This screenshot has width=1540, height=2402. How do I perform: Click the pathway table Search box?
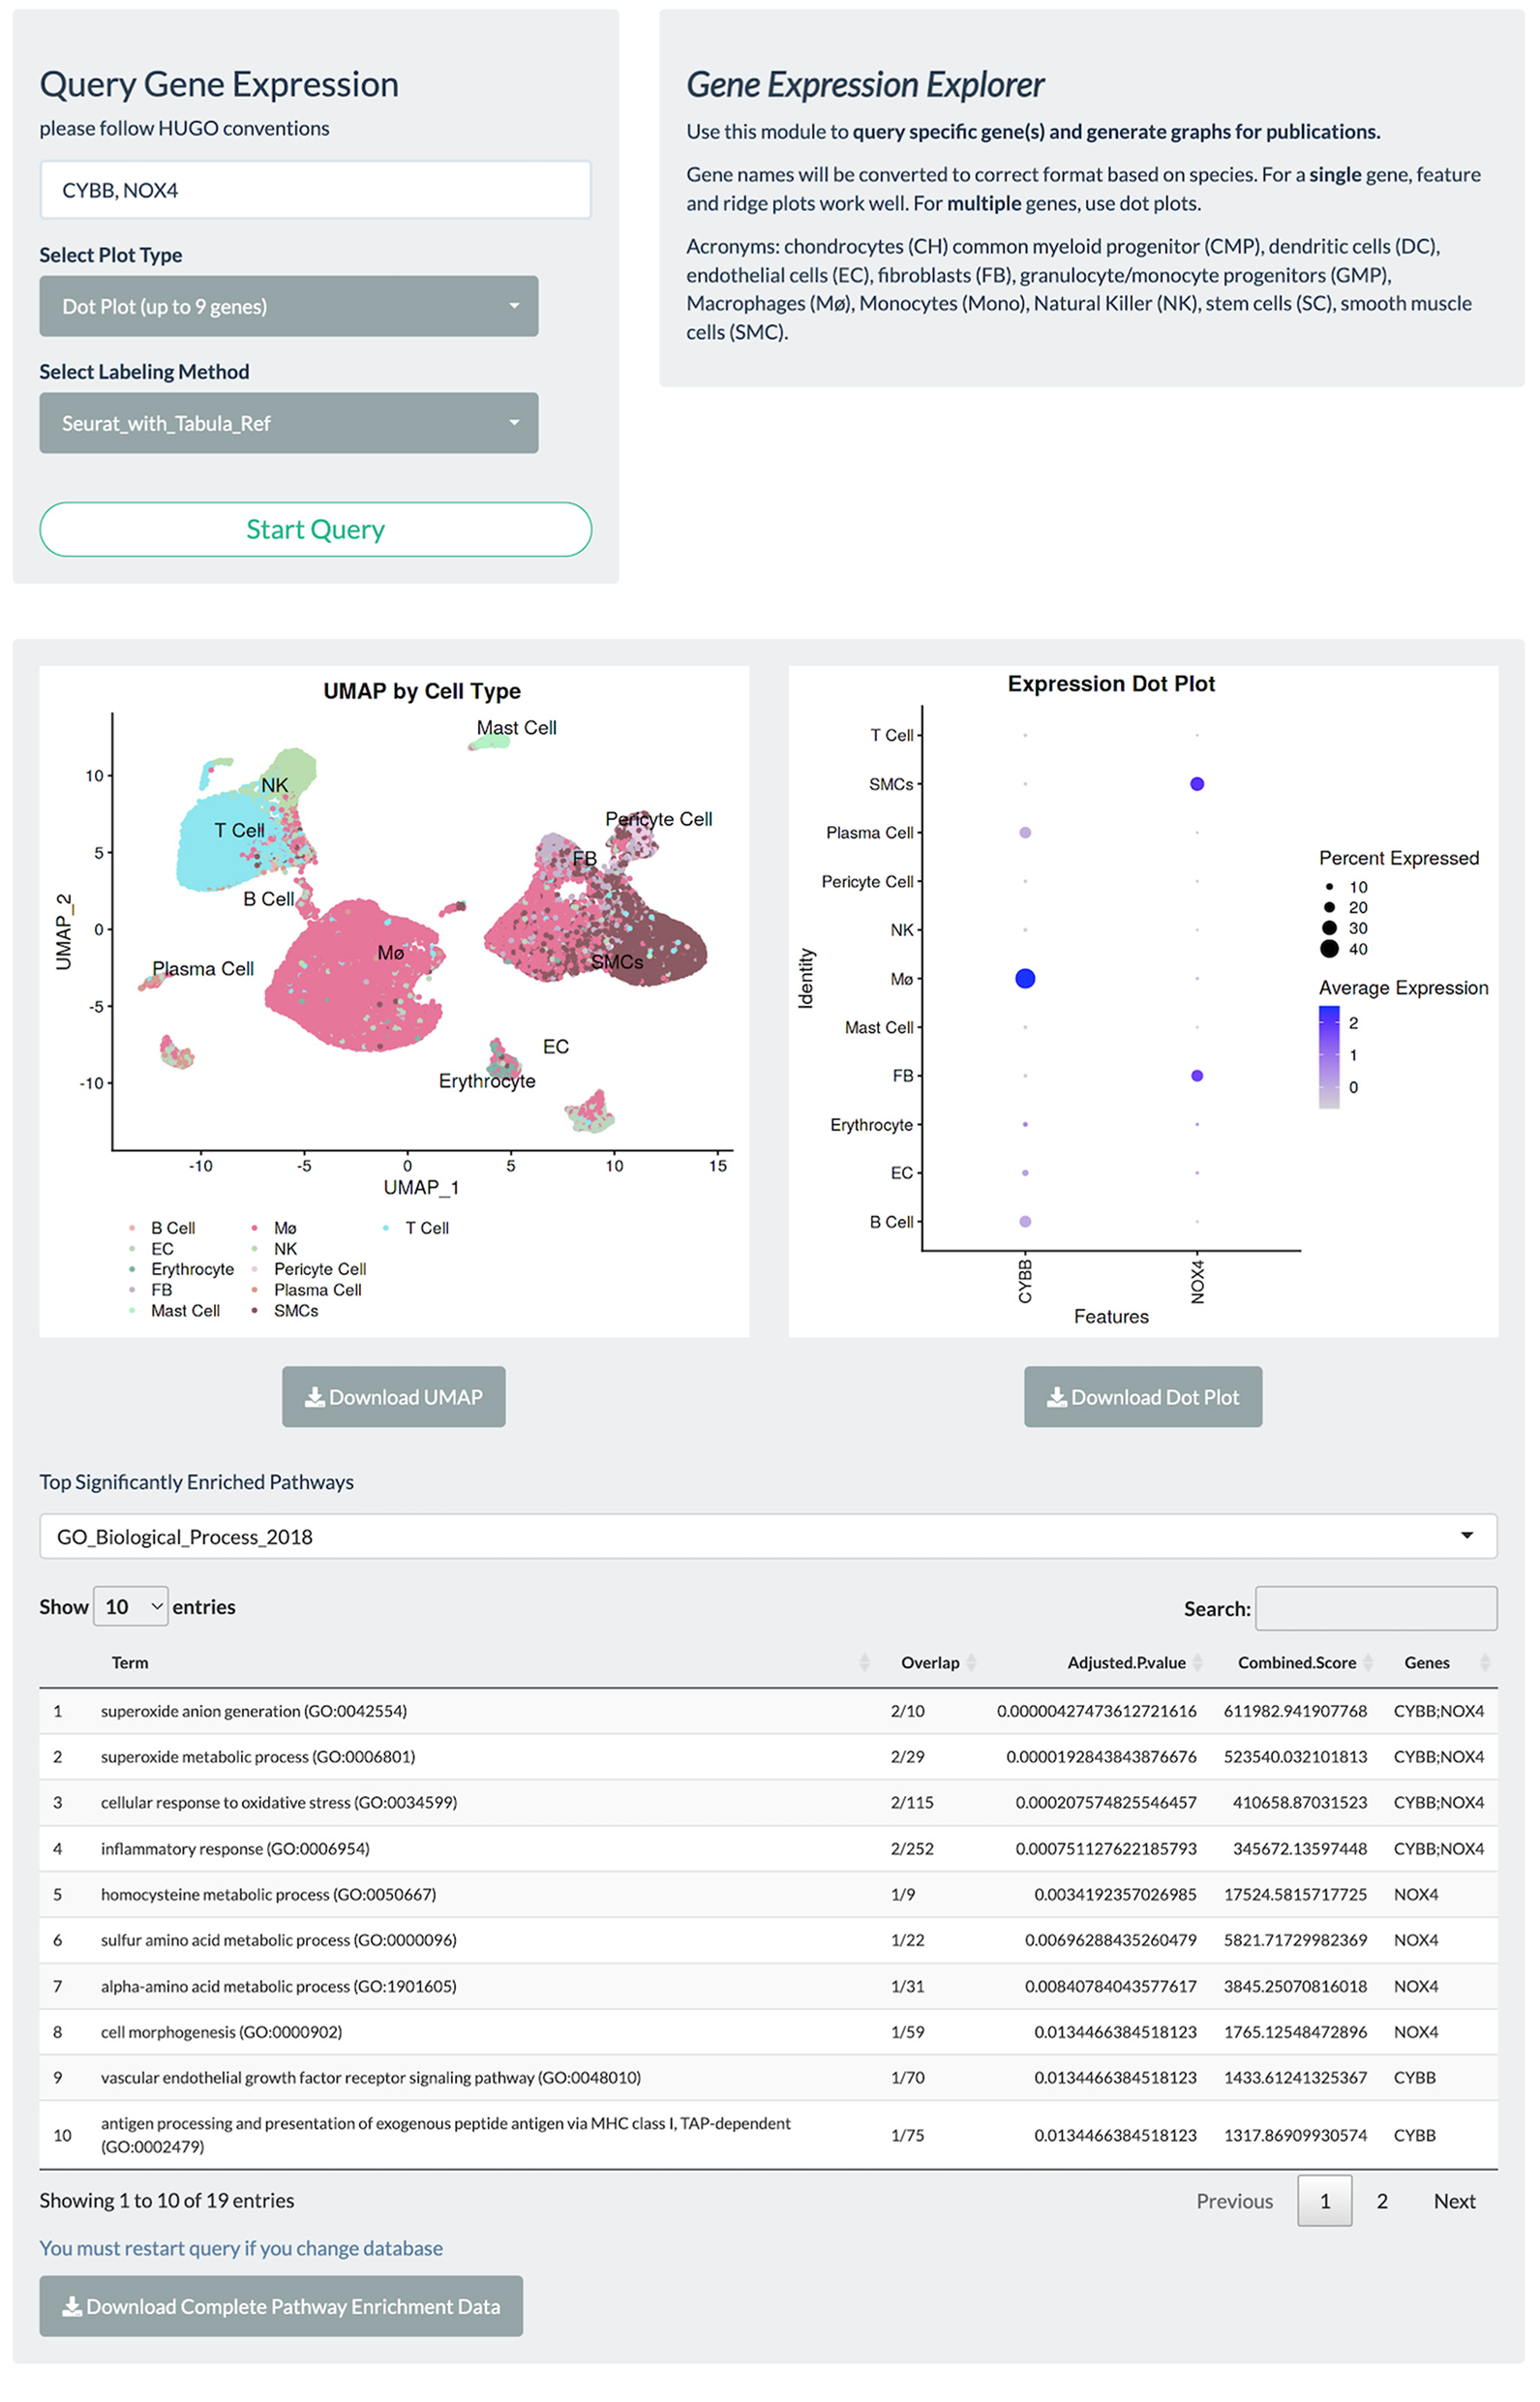tap(1376, 1608)
